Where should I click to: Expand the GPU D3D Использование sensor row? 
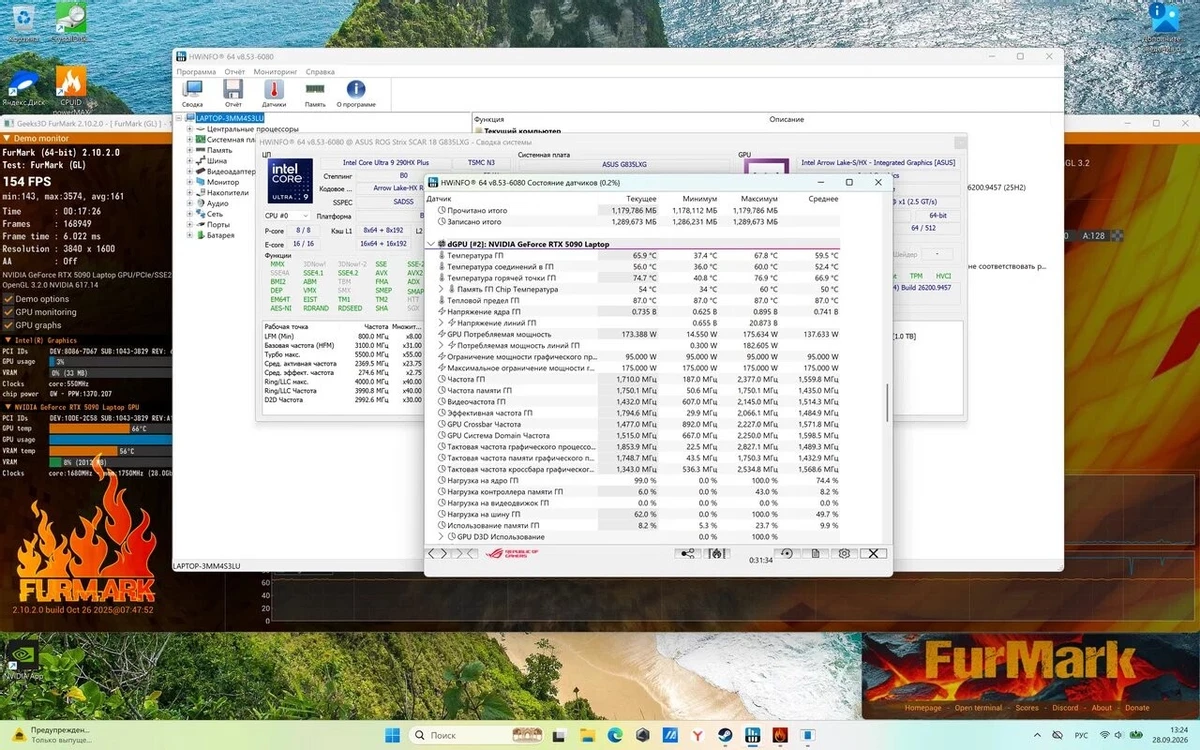point(441,537)
